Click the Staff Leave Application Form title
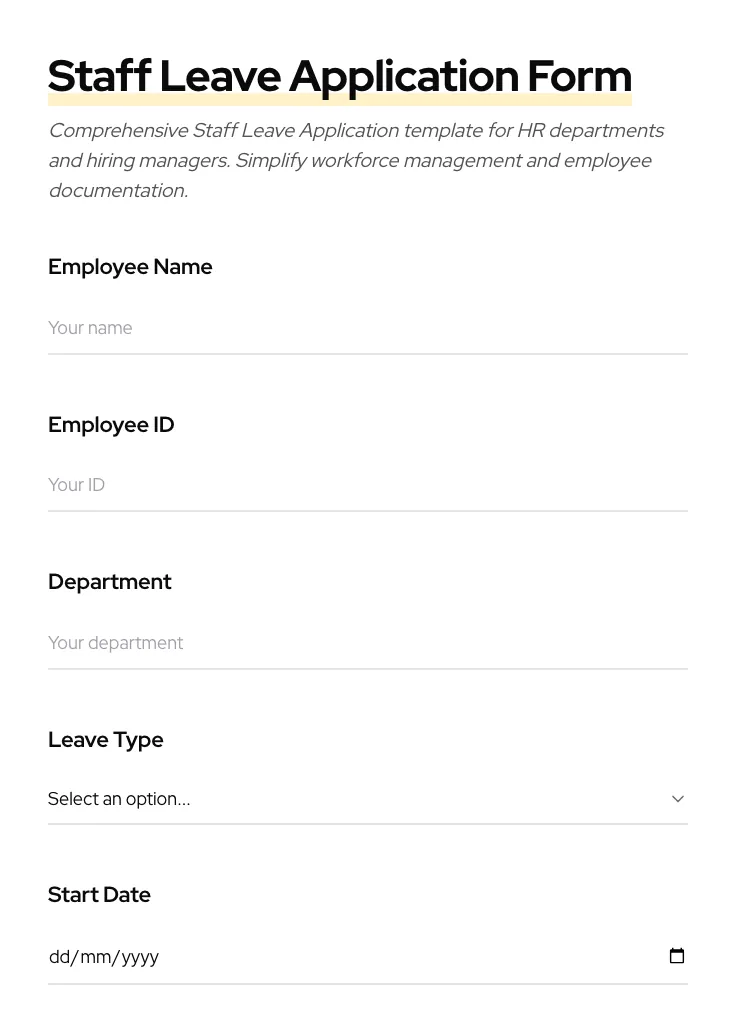The image size is (736, 1024). tap(339, 75)
